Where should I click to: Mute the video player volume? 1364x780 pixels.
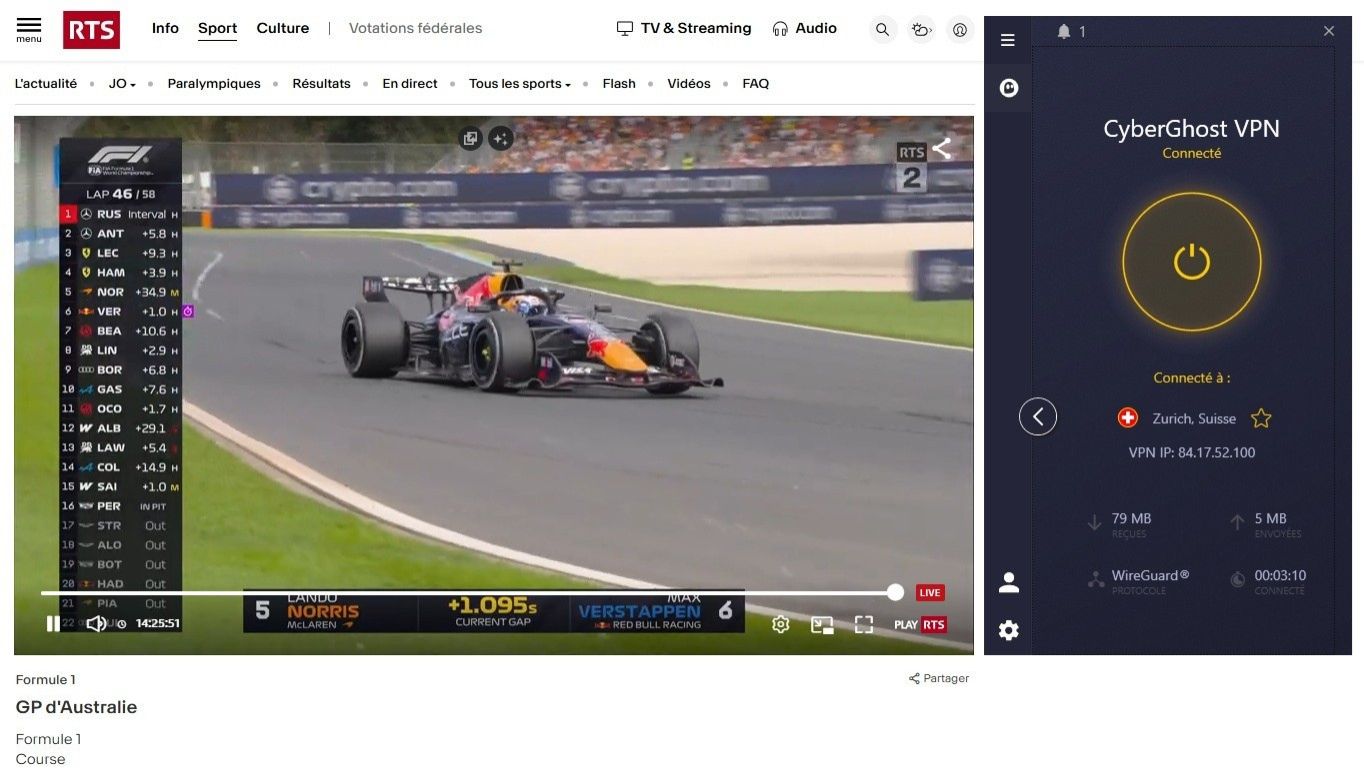[x=96, y=624]
